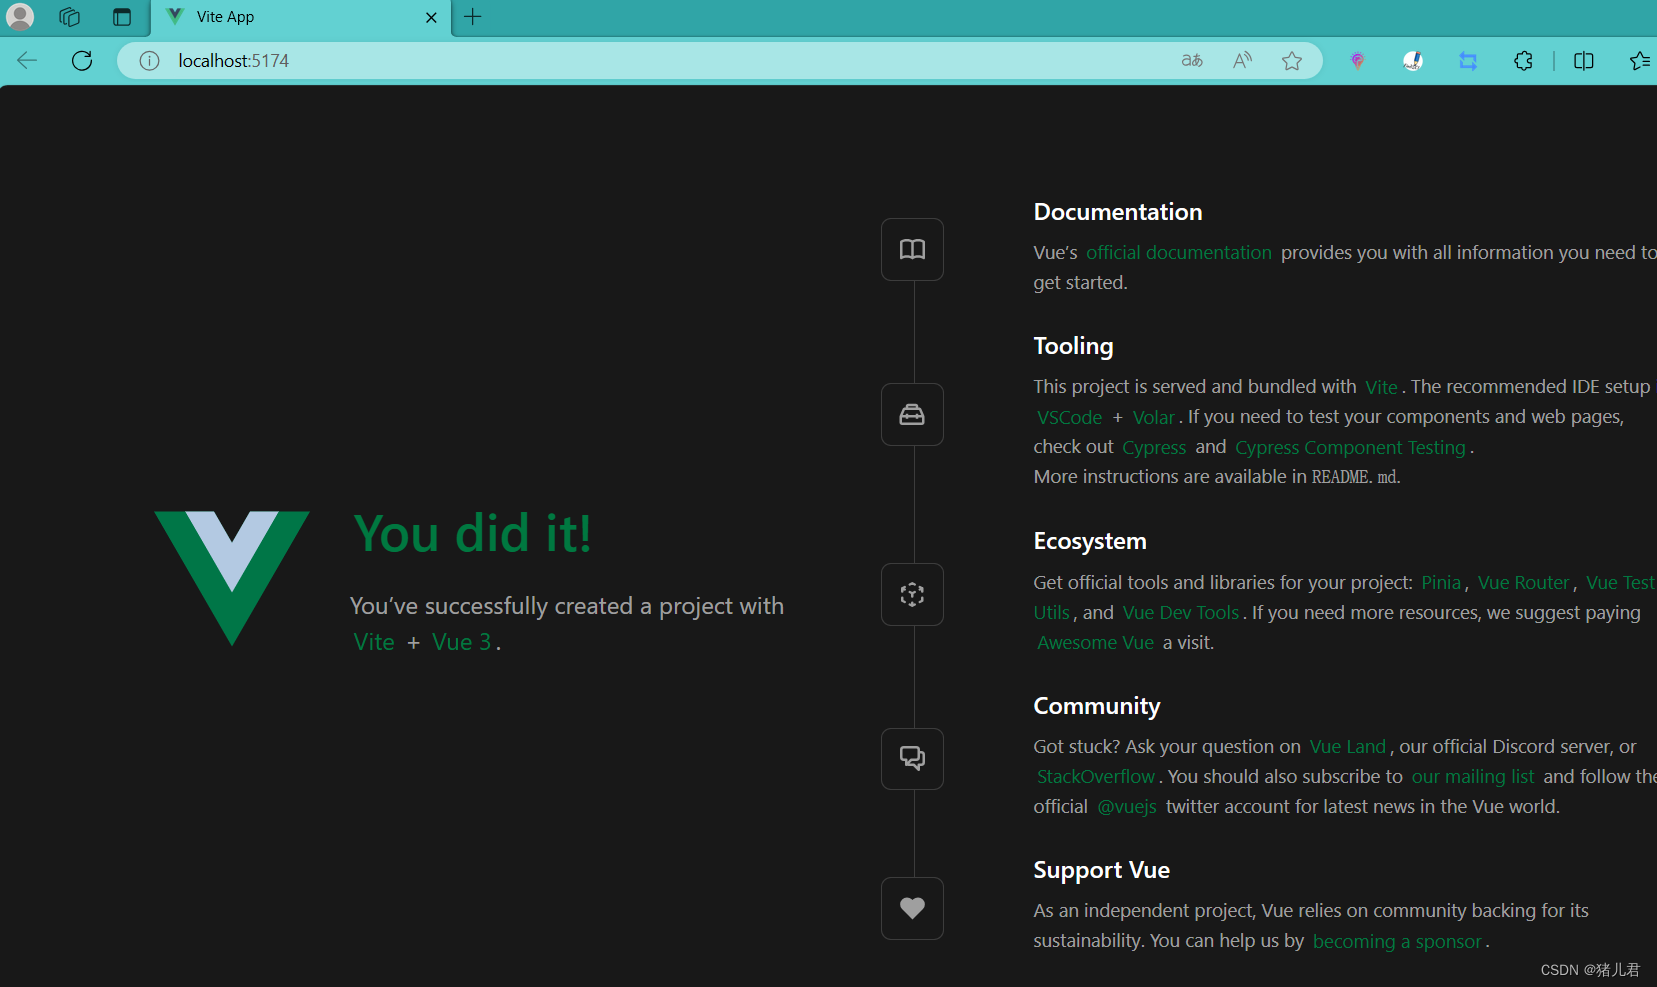The image size is (1657, 987).
Task: Click the Support Vue heading
Action: click(1101, 870)
